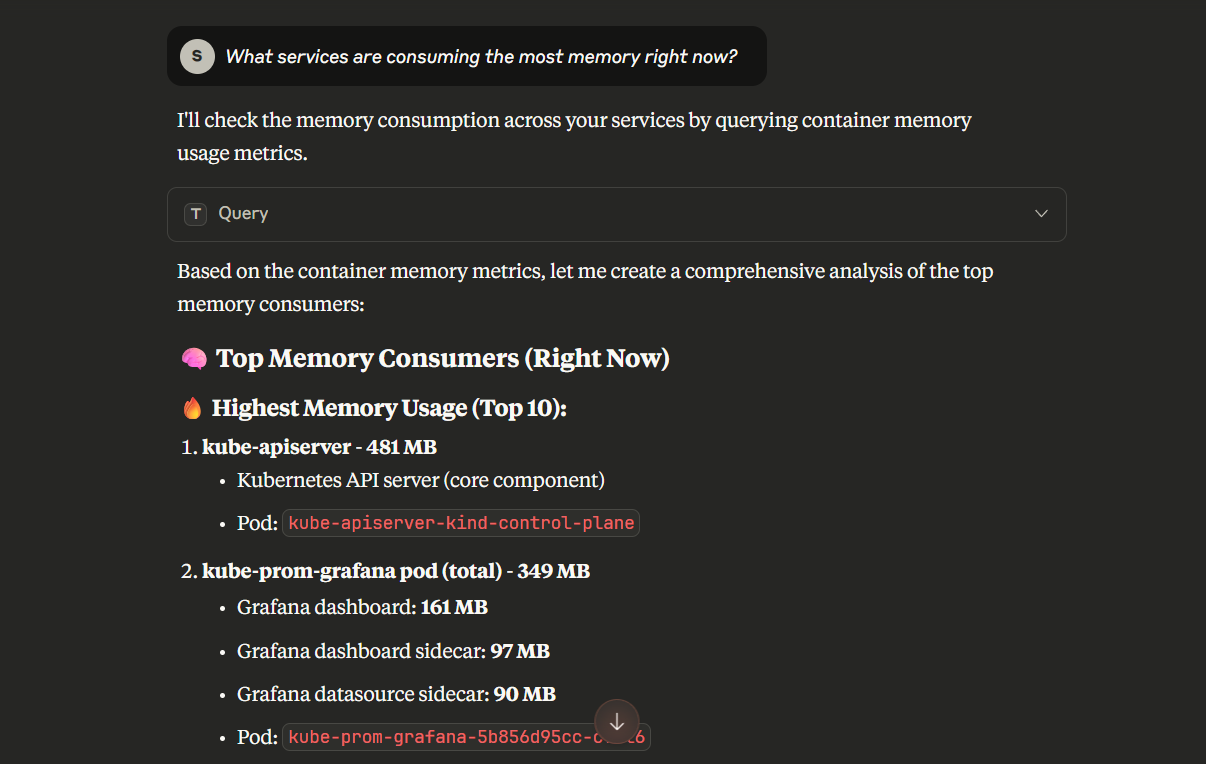
Task: Click the "Grafana dashboard: 161 MB" bullet
Action: [362, 607]
